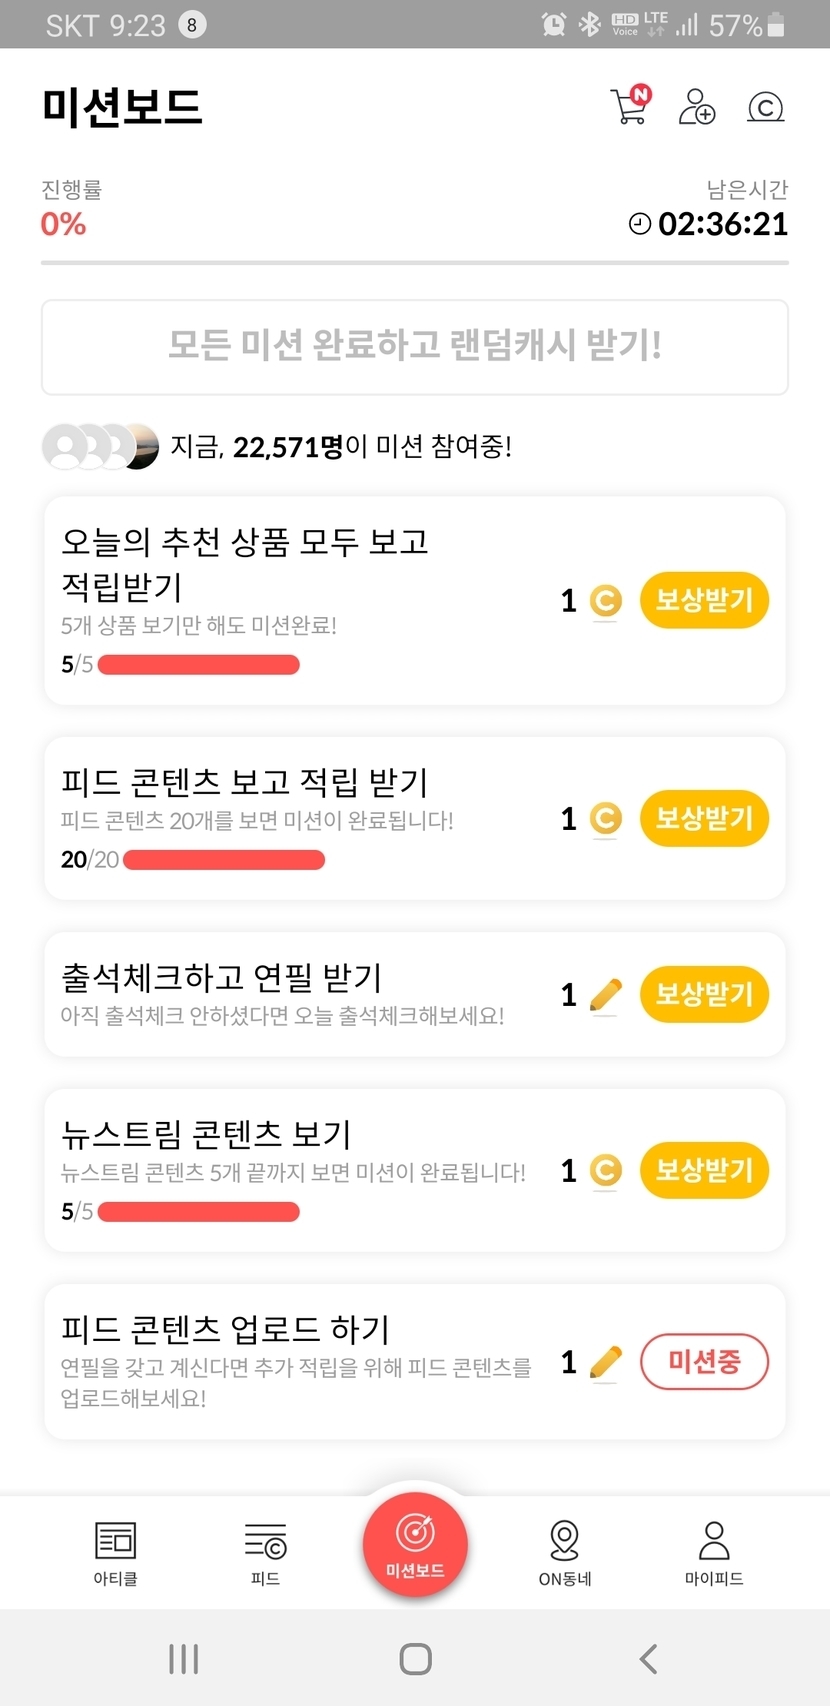Tap the pencil icon on 출석체크 mission

point(605,995)
